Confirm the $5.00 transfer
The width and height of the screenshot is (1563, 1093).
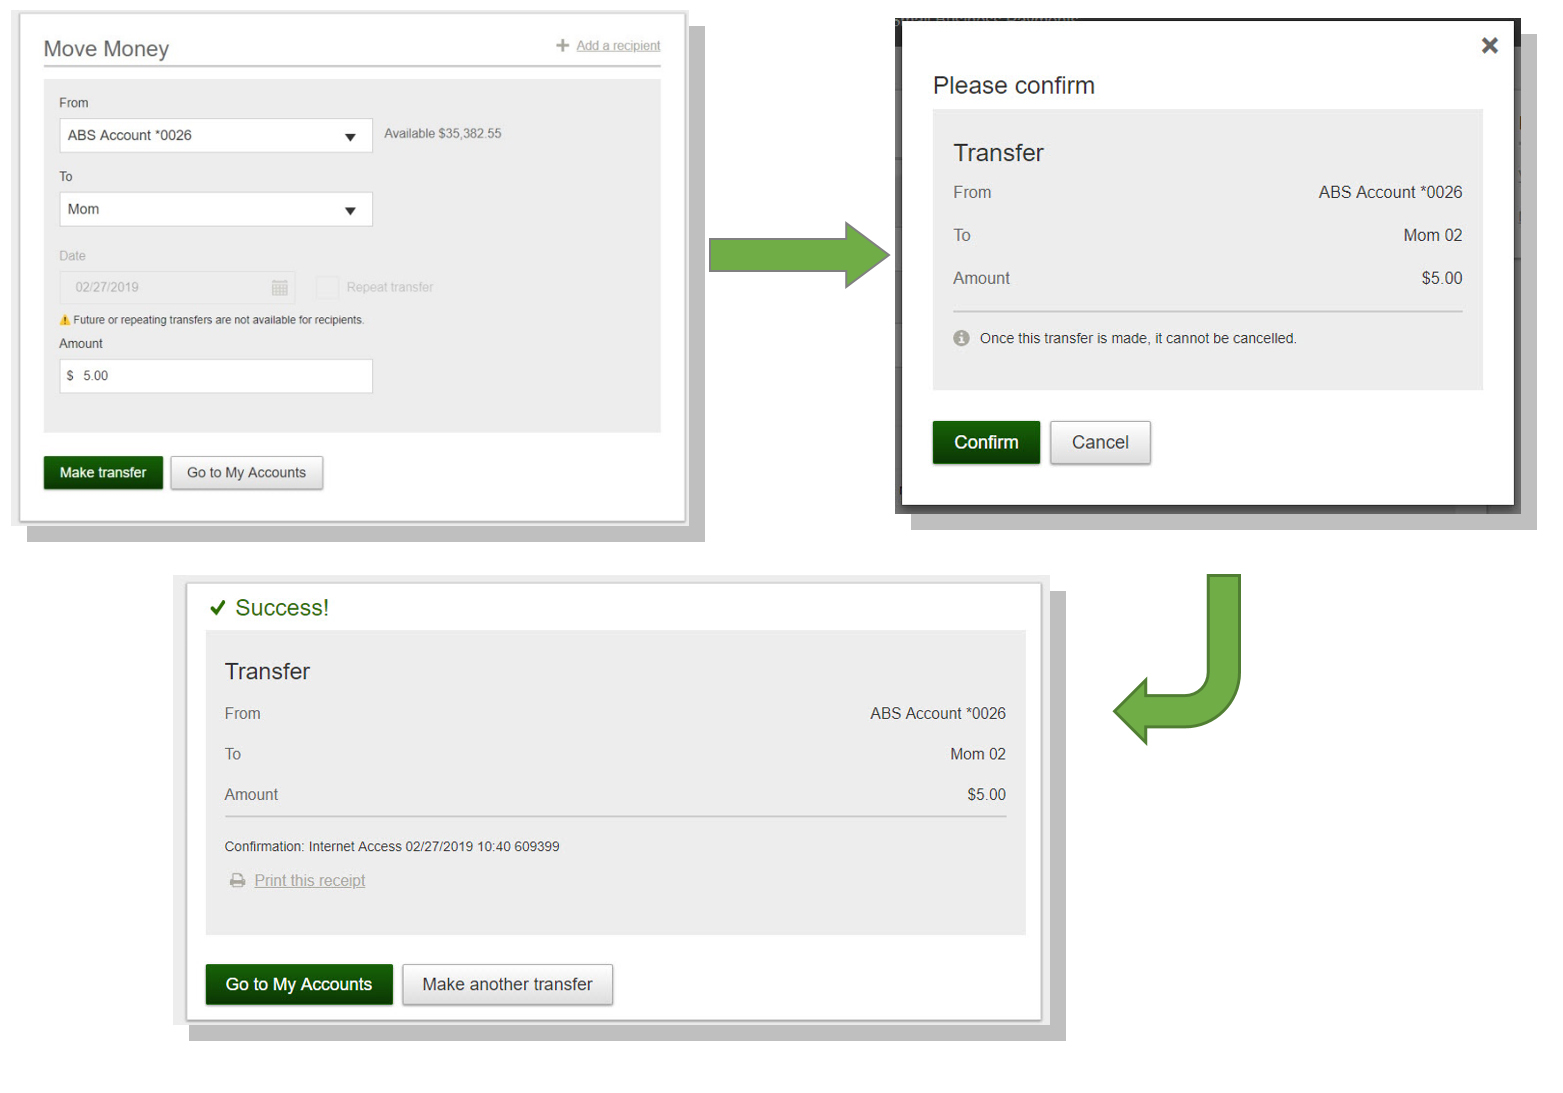click(x=985, y=443)
